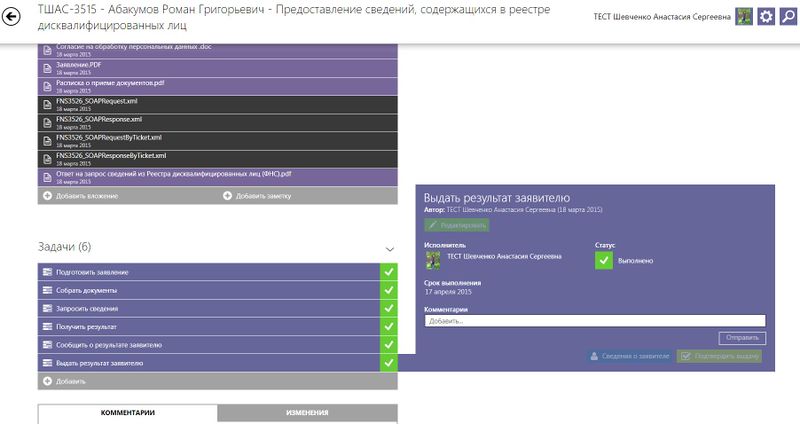Image resolution: width=800 pixels, height=424 pixels.
Task: Toggle checkmark for Получить результат
Action: [389, 327]
